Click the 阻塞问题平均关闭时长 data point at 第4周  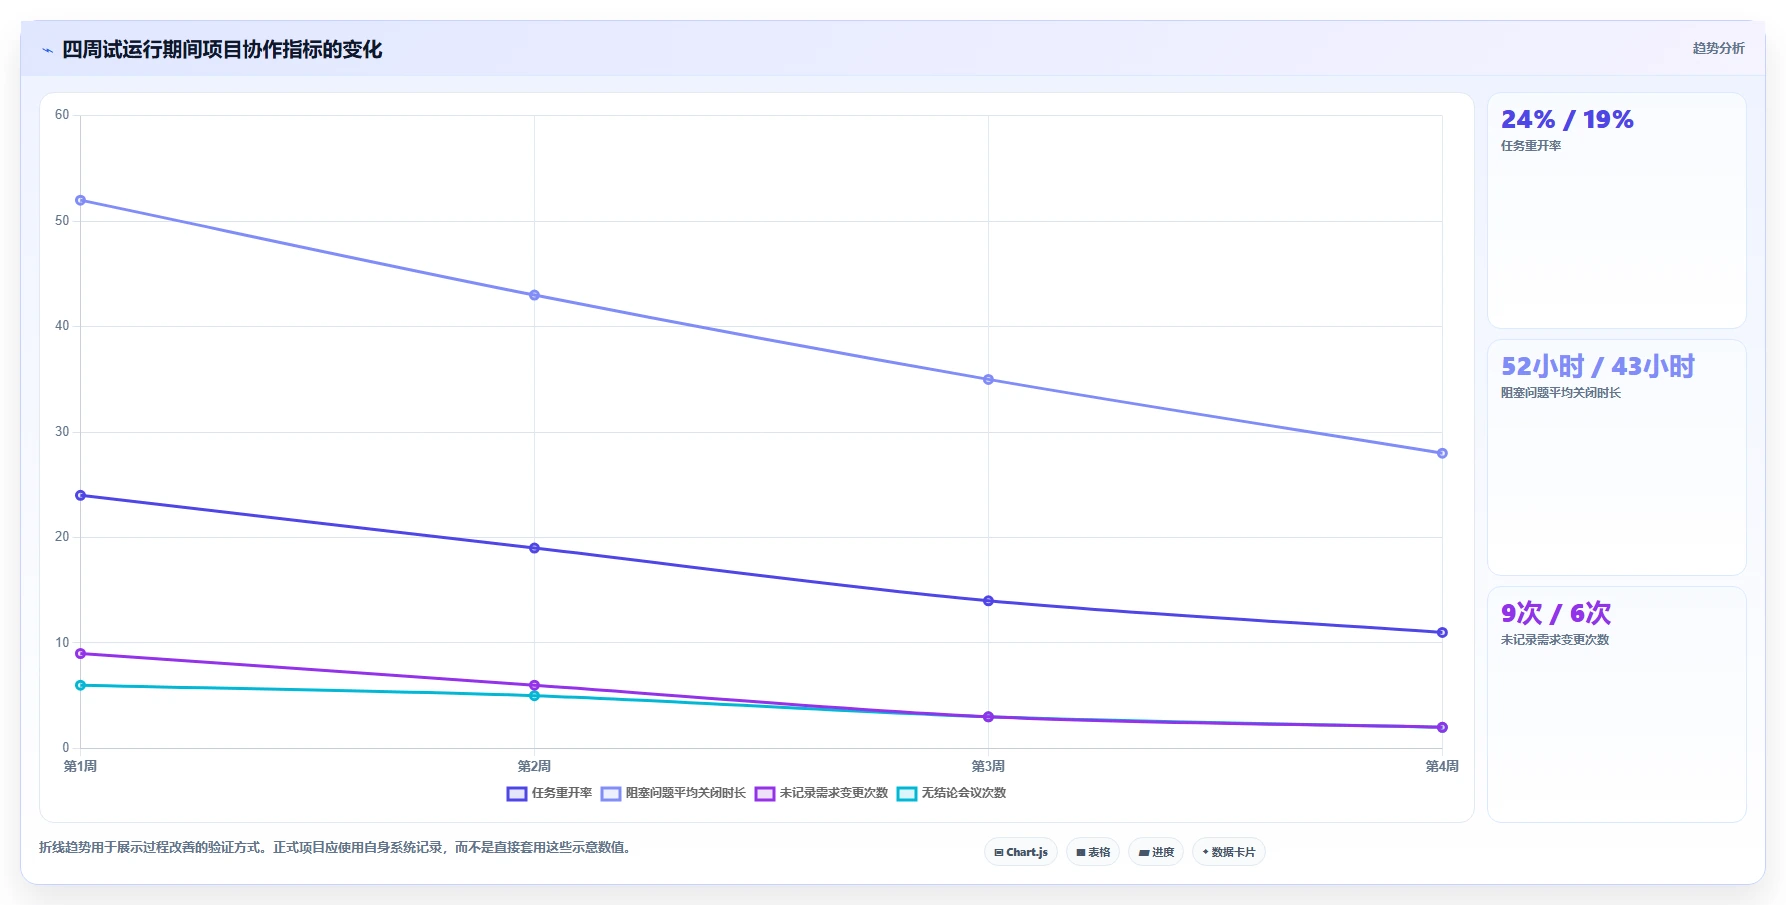[x=1442, y=453]
